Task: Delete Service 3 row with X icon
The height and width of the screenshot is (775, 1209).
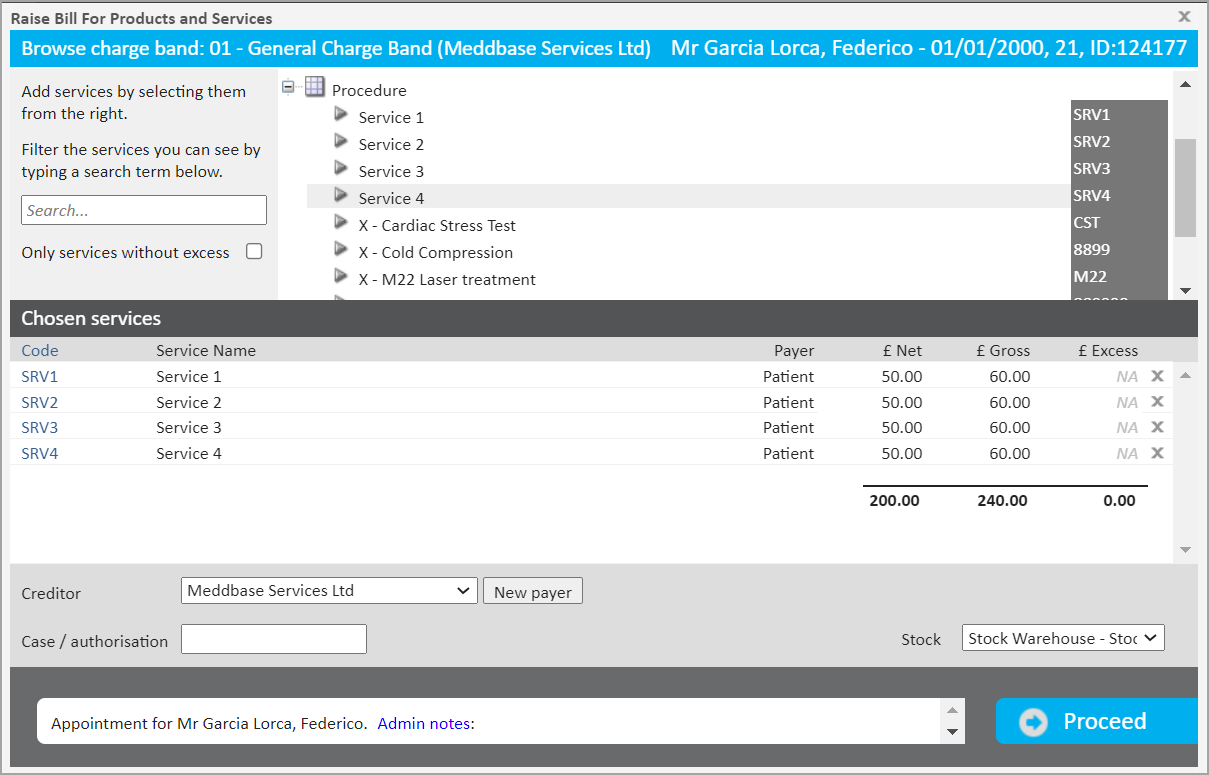Action: click(1157, 427)
